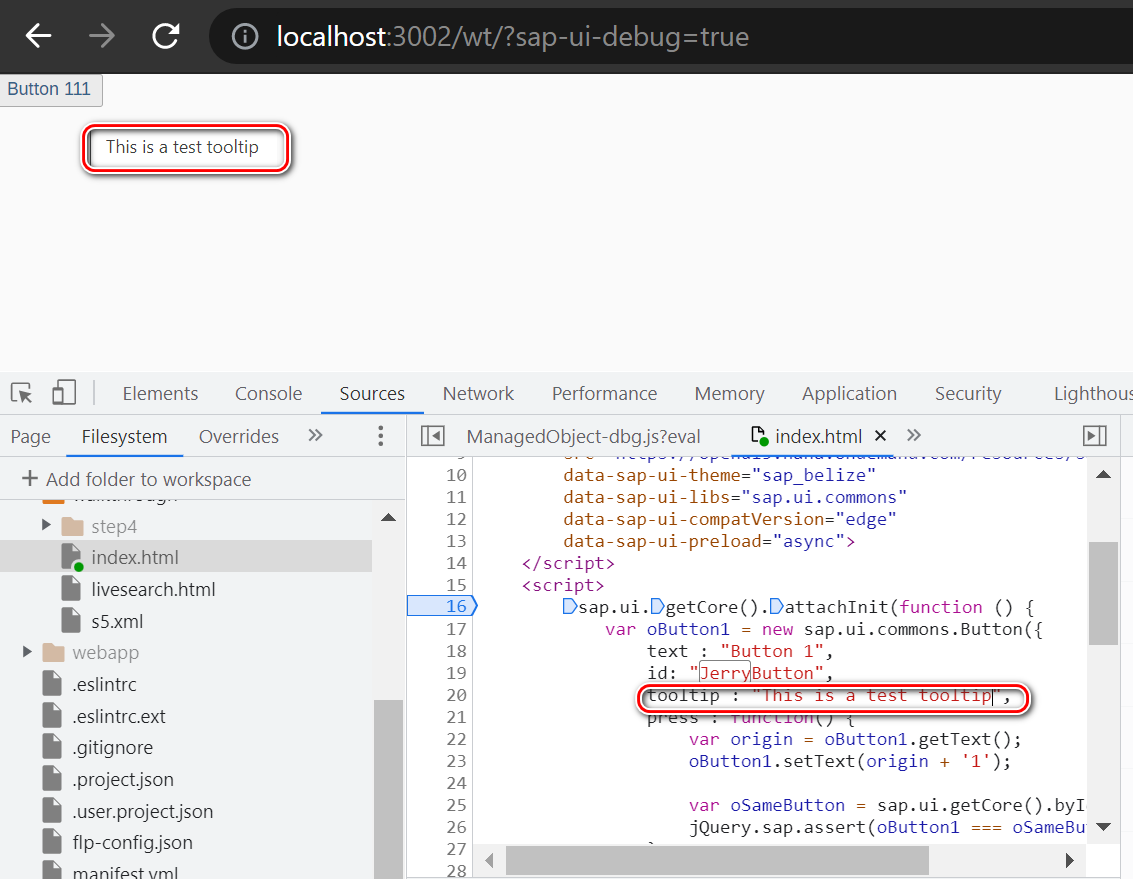Open the Elements tab
The width and height of the screenshot is (1133, 879).
click(x=160, y=393)
